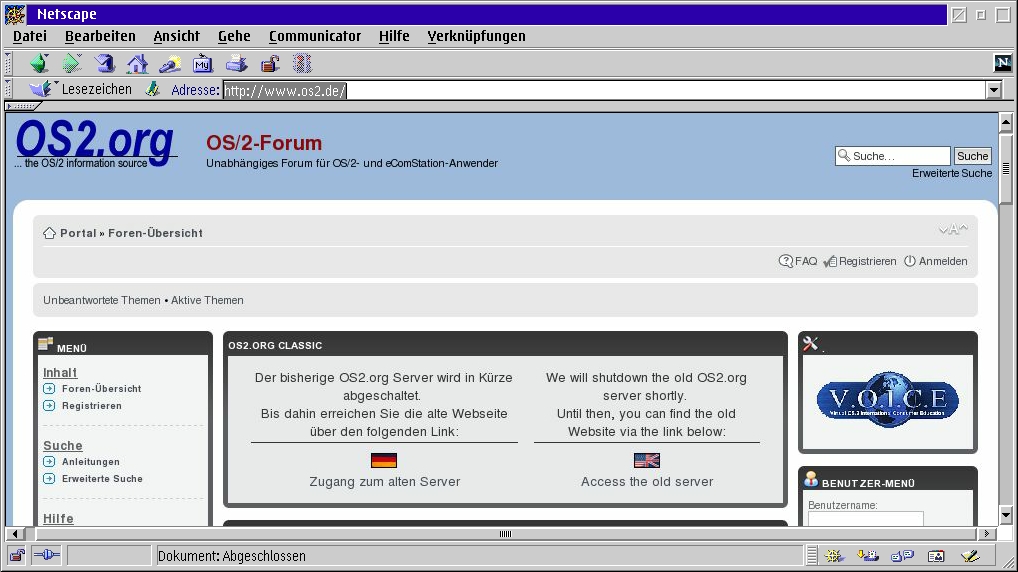Open the Address Book component bar icon
The image size is (1018, 572).
936,556
